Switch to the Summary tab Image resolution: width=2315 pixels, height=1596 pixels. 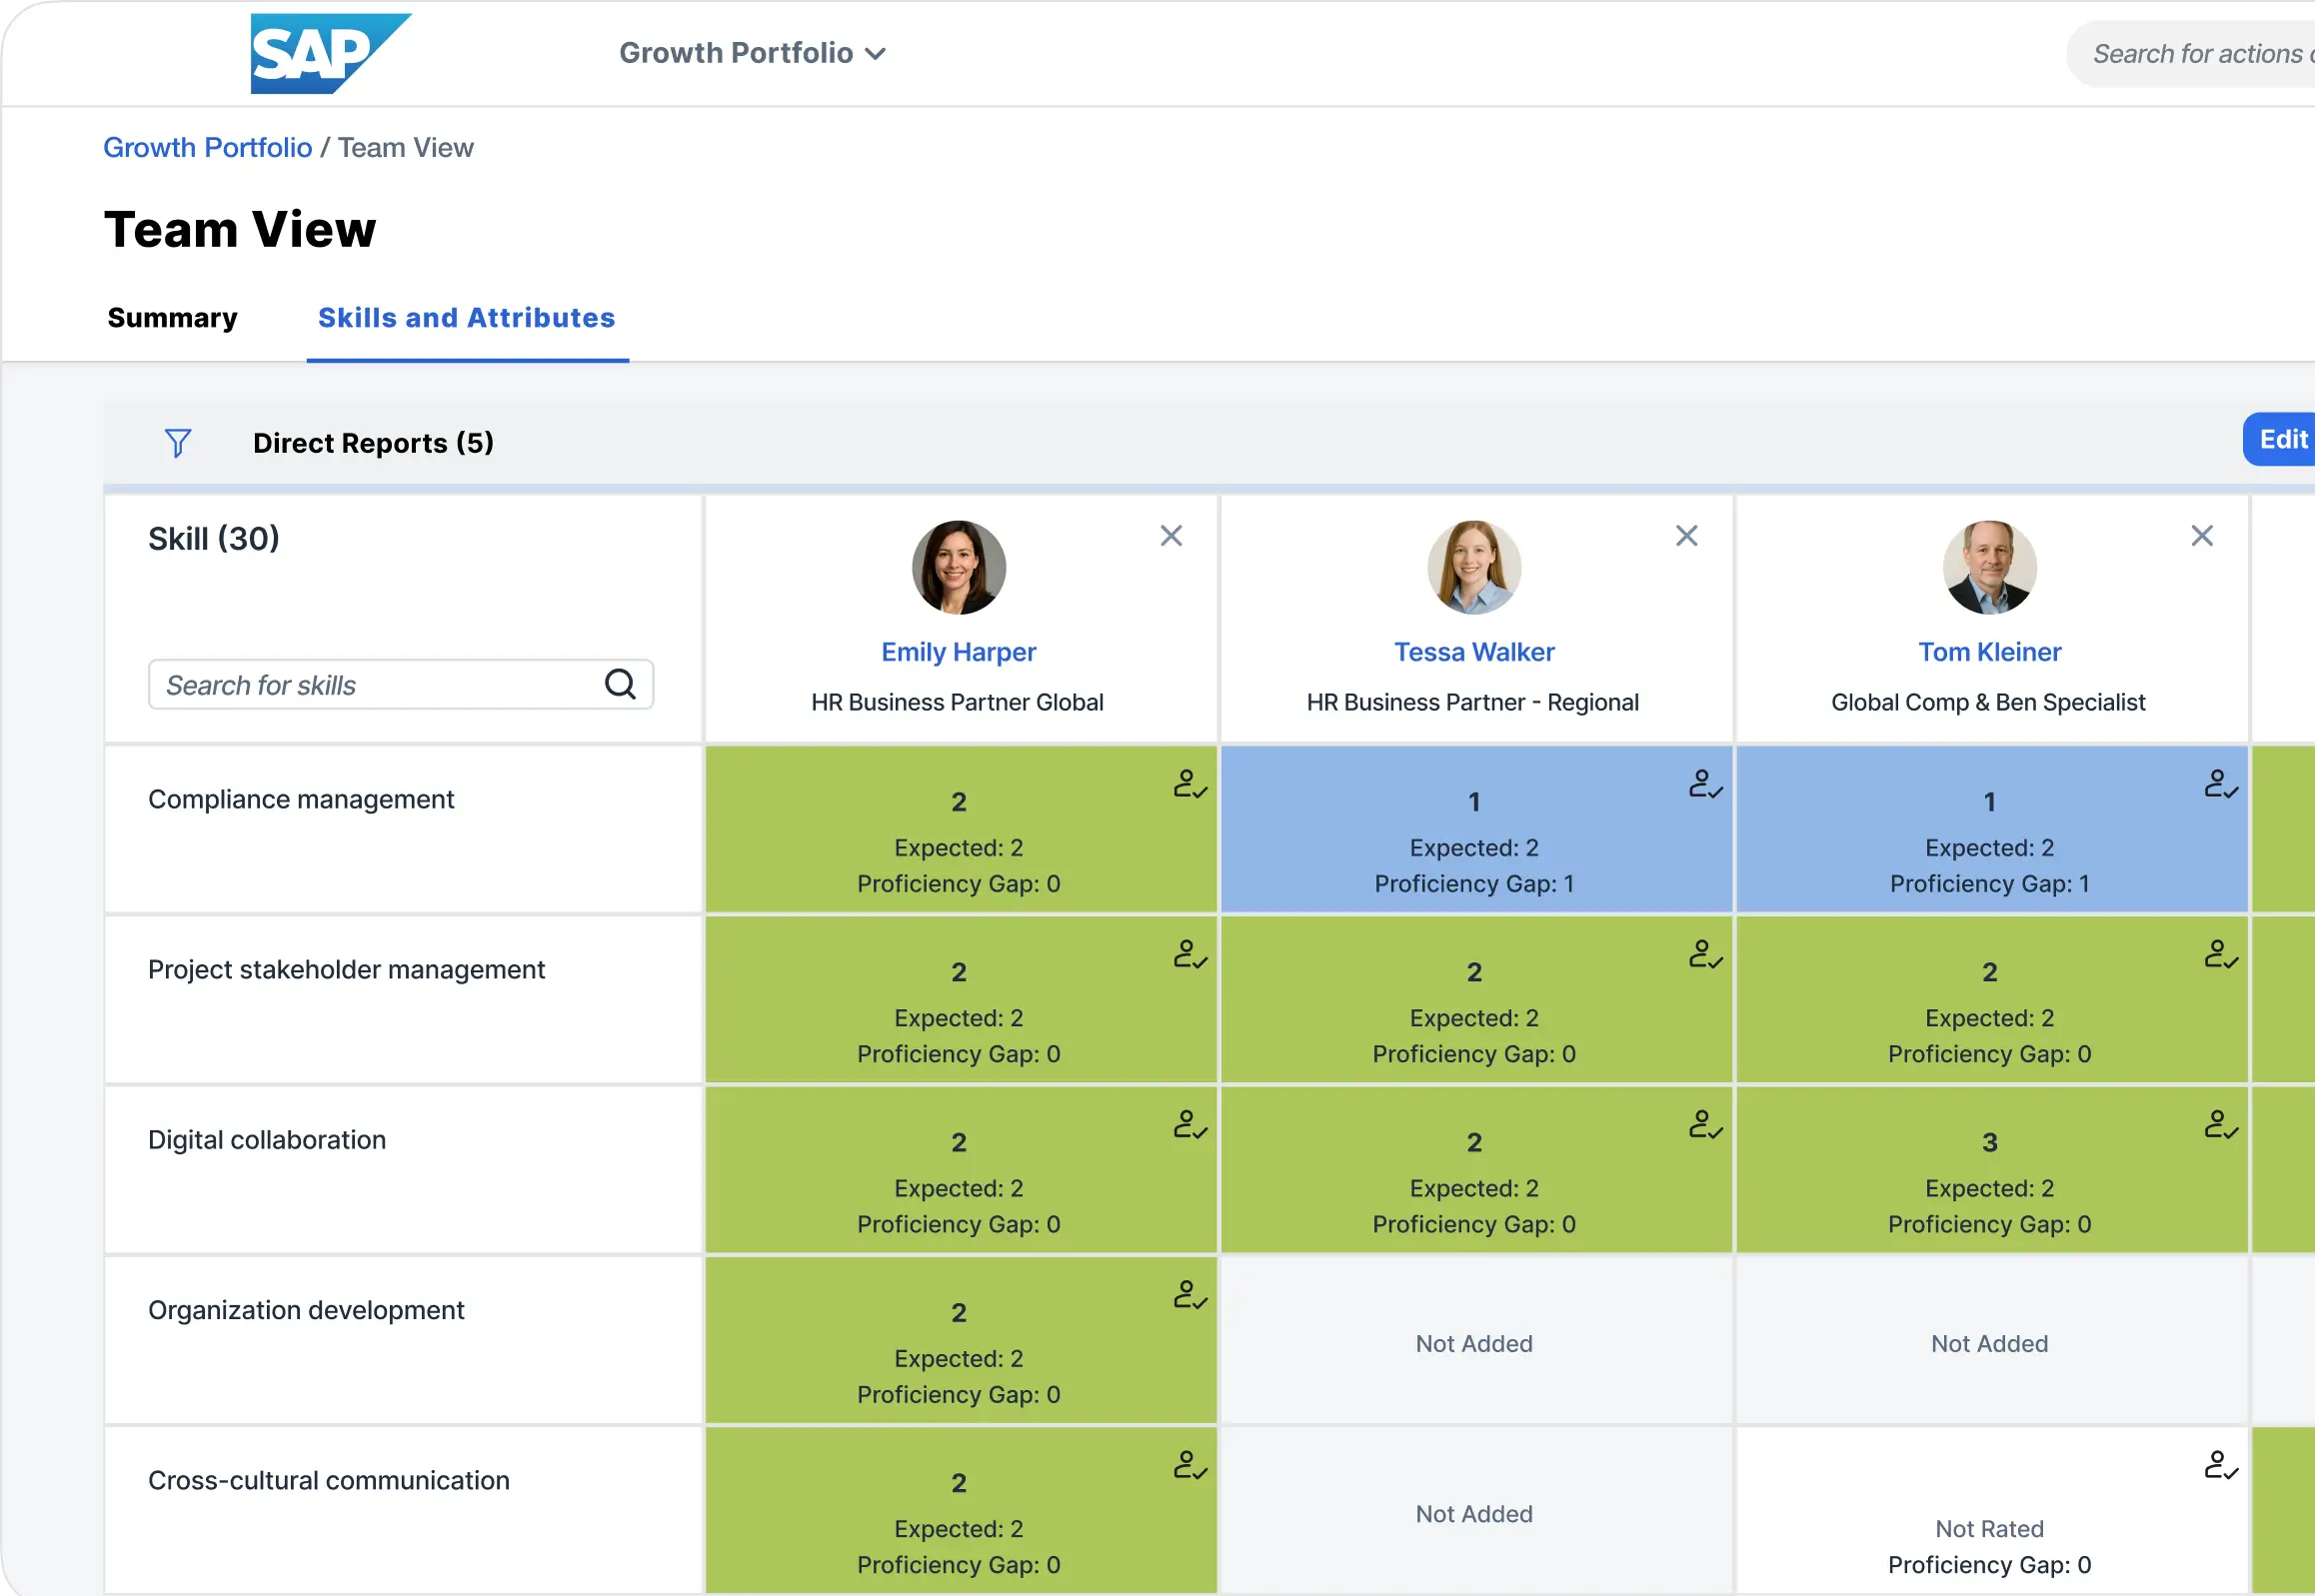[x=172, y=318]
